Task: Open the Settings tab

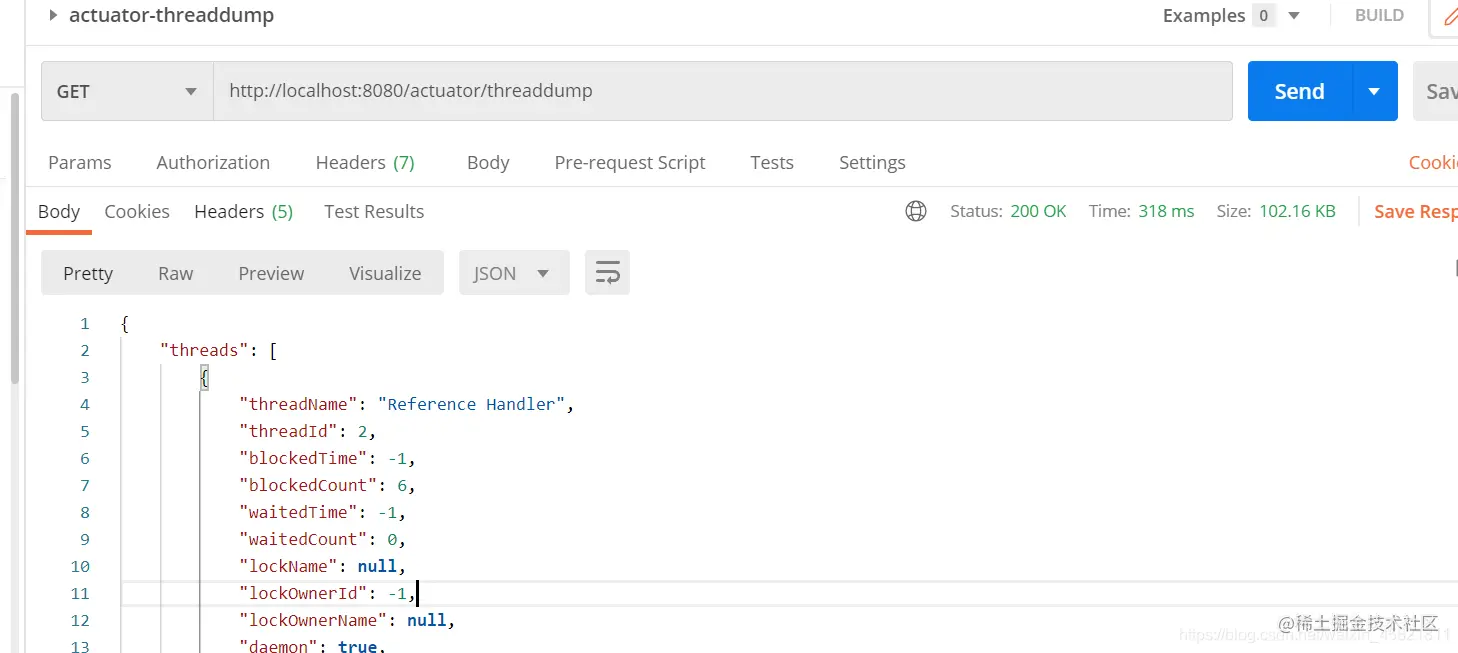Action: pyautogui.click(x=872, y=162)
